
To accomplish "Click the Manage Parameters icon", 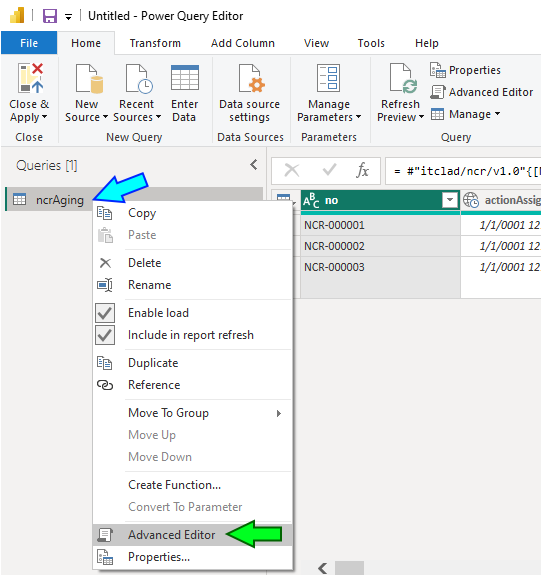I will tap(329, 78).
